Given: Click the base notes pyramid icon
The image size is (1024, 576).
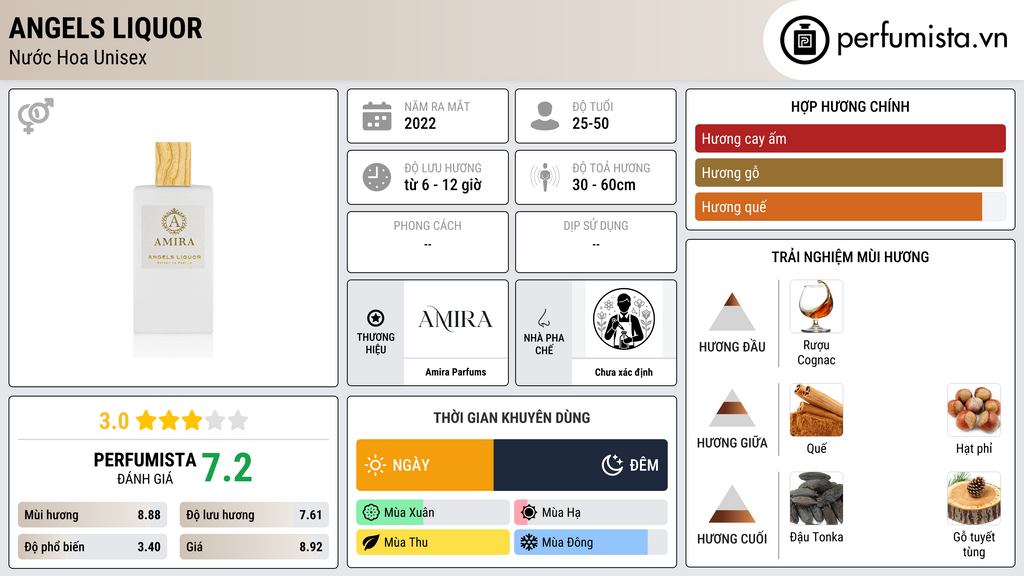Looking at the screenshot, I should tap(732, 504).
